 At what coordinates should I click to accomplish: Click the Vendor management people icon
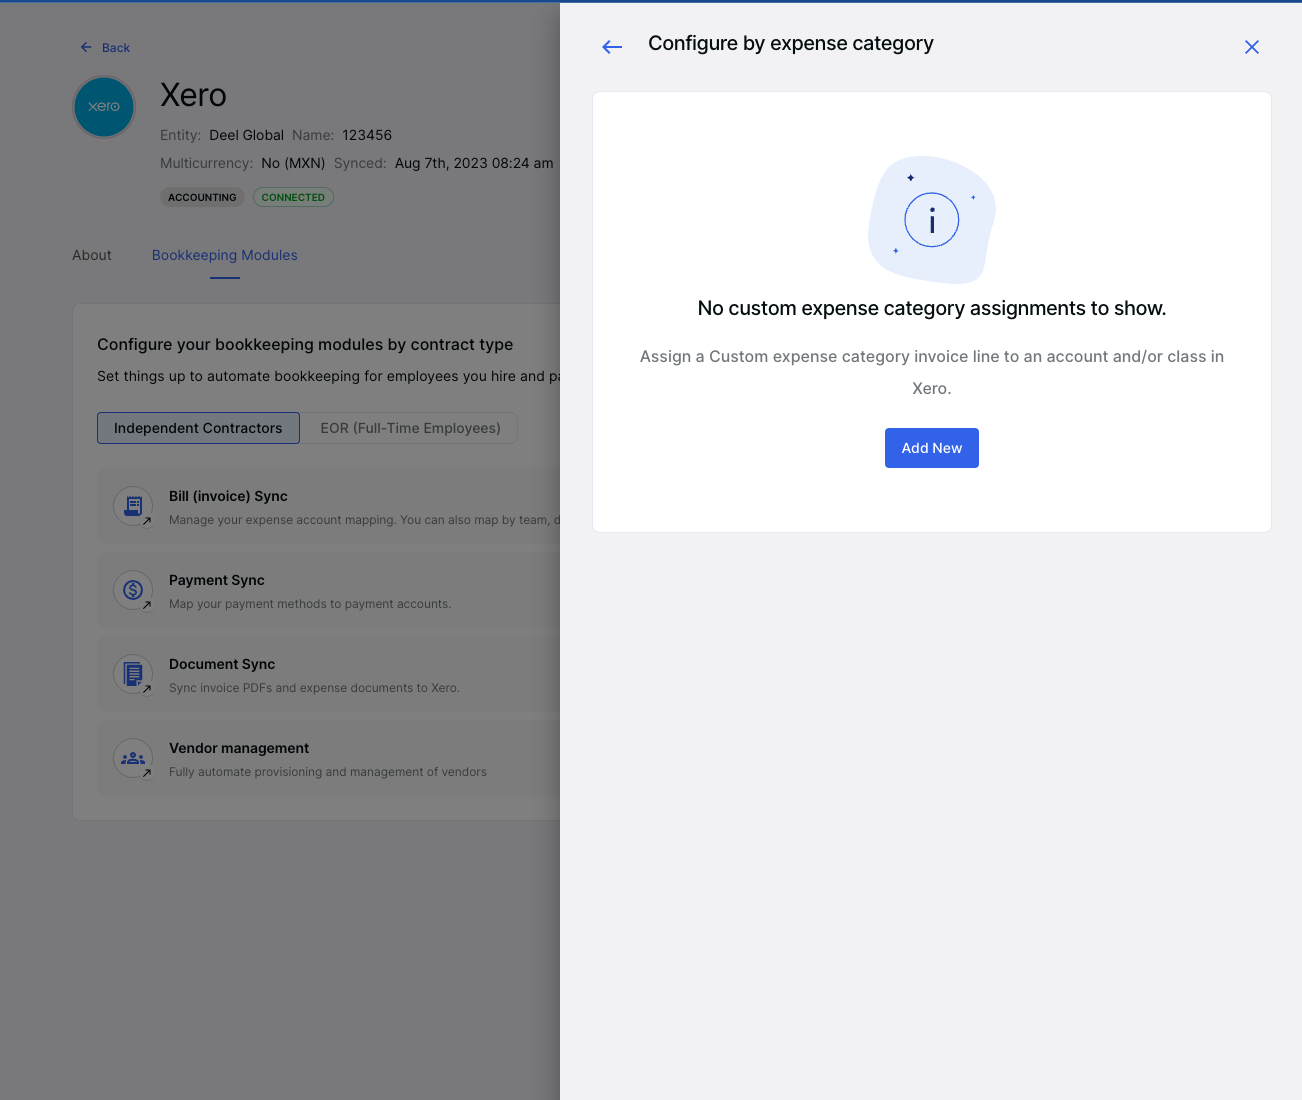tap(133, 758)
